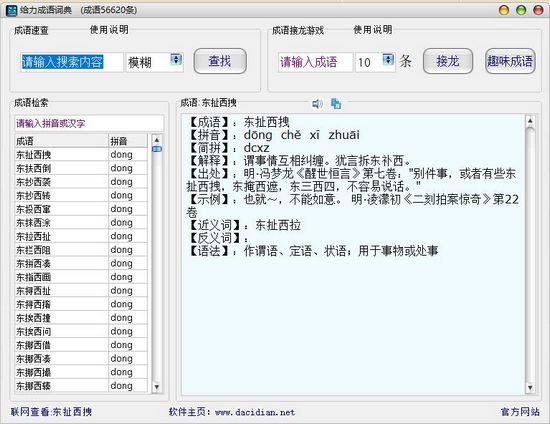Select idiom row 东挪西借
The width and height of the screenshot is (550, 424).
click(x=81, y=345)
